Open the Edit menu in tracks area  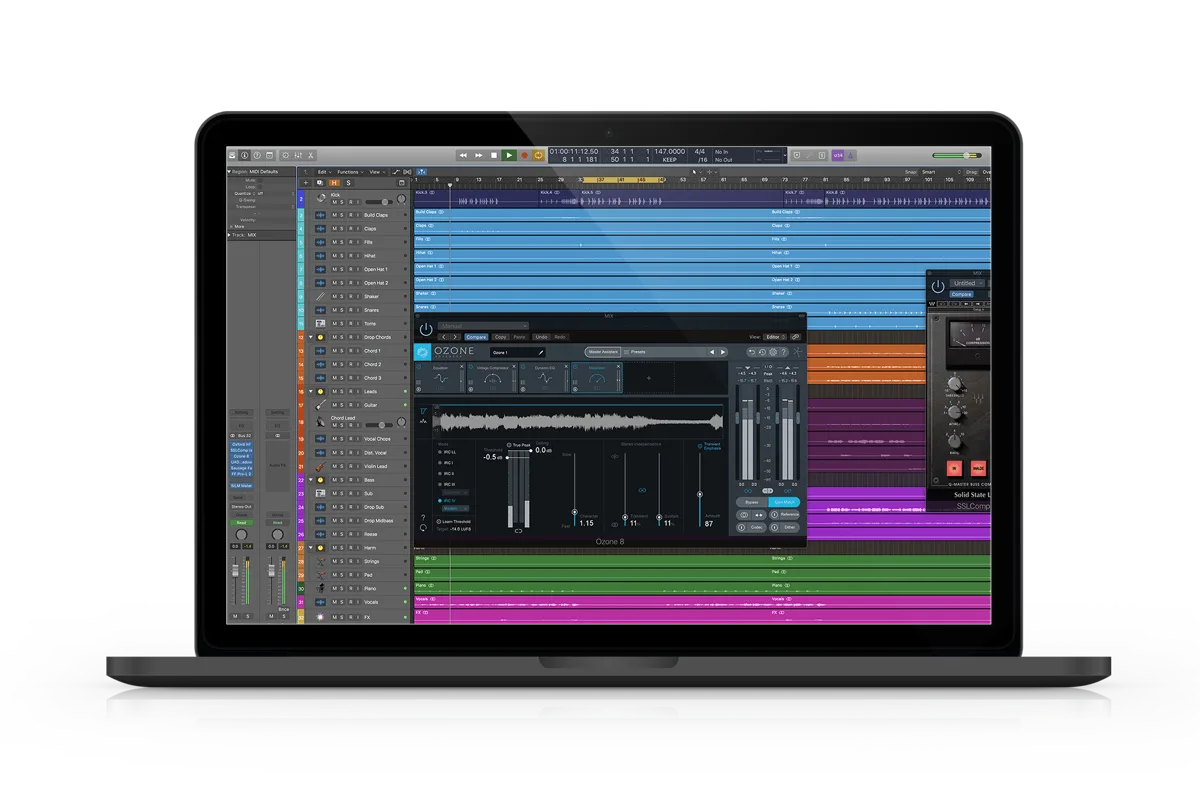[x=324, y=172]
